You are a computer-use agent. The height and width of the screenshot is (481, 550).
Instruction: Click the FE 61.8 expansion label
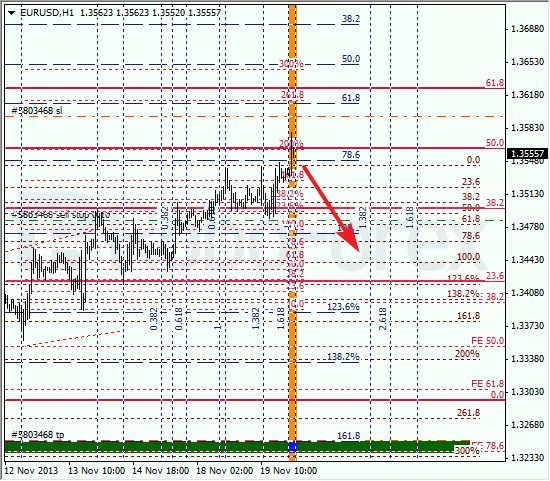[x=487, y=383]
